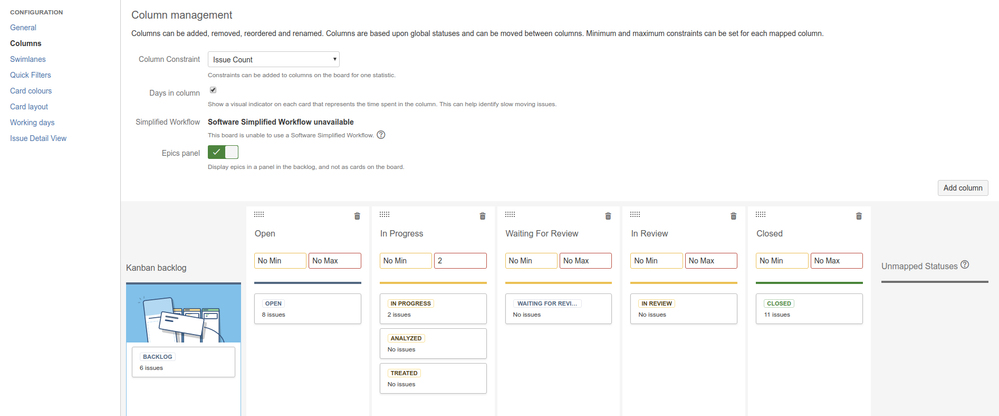
Task: Go to Quick Filters settings
Action: click(30, 75)
